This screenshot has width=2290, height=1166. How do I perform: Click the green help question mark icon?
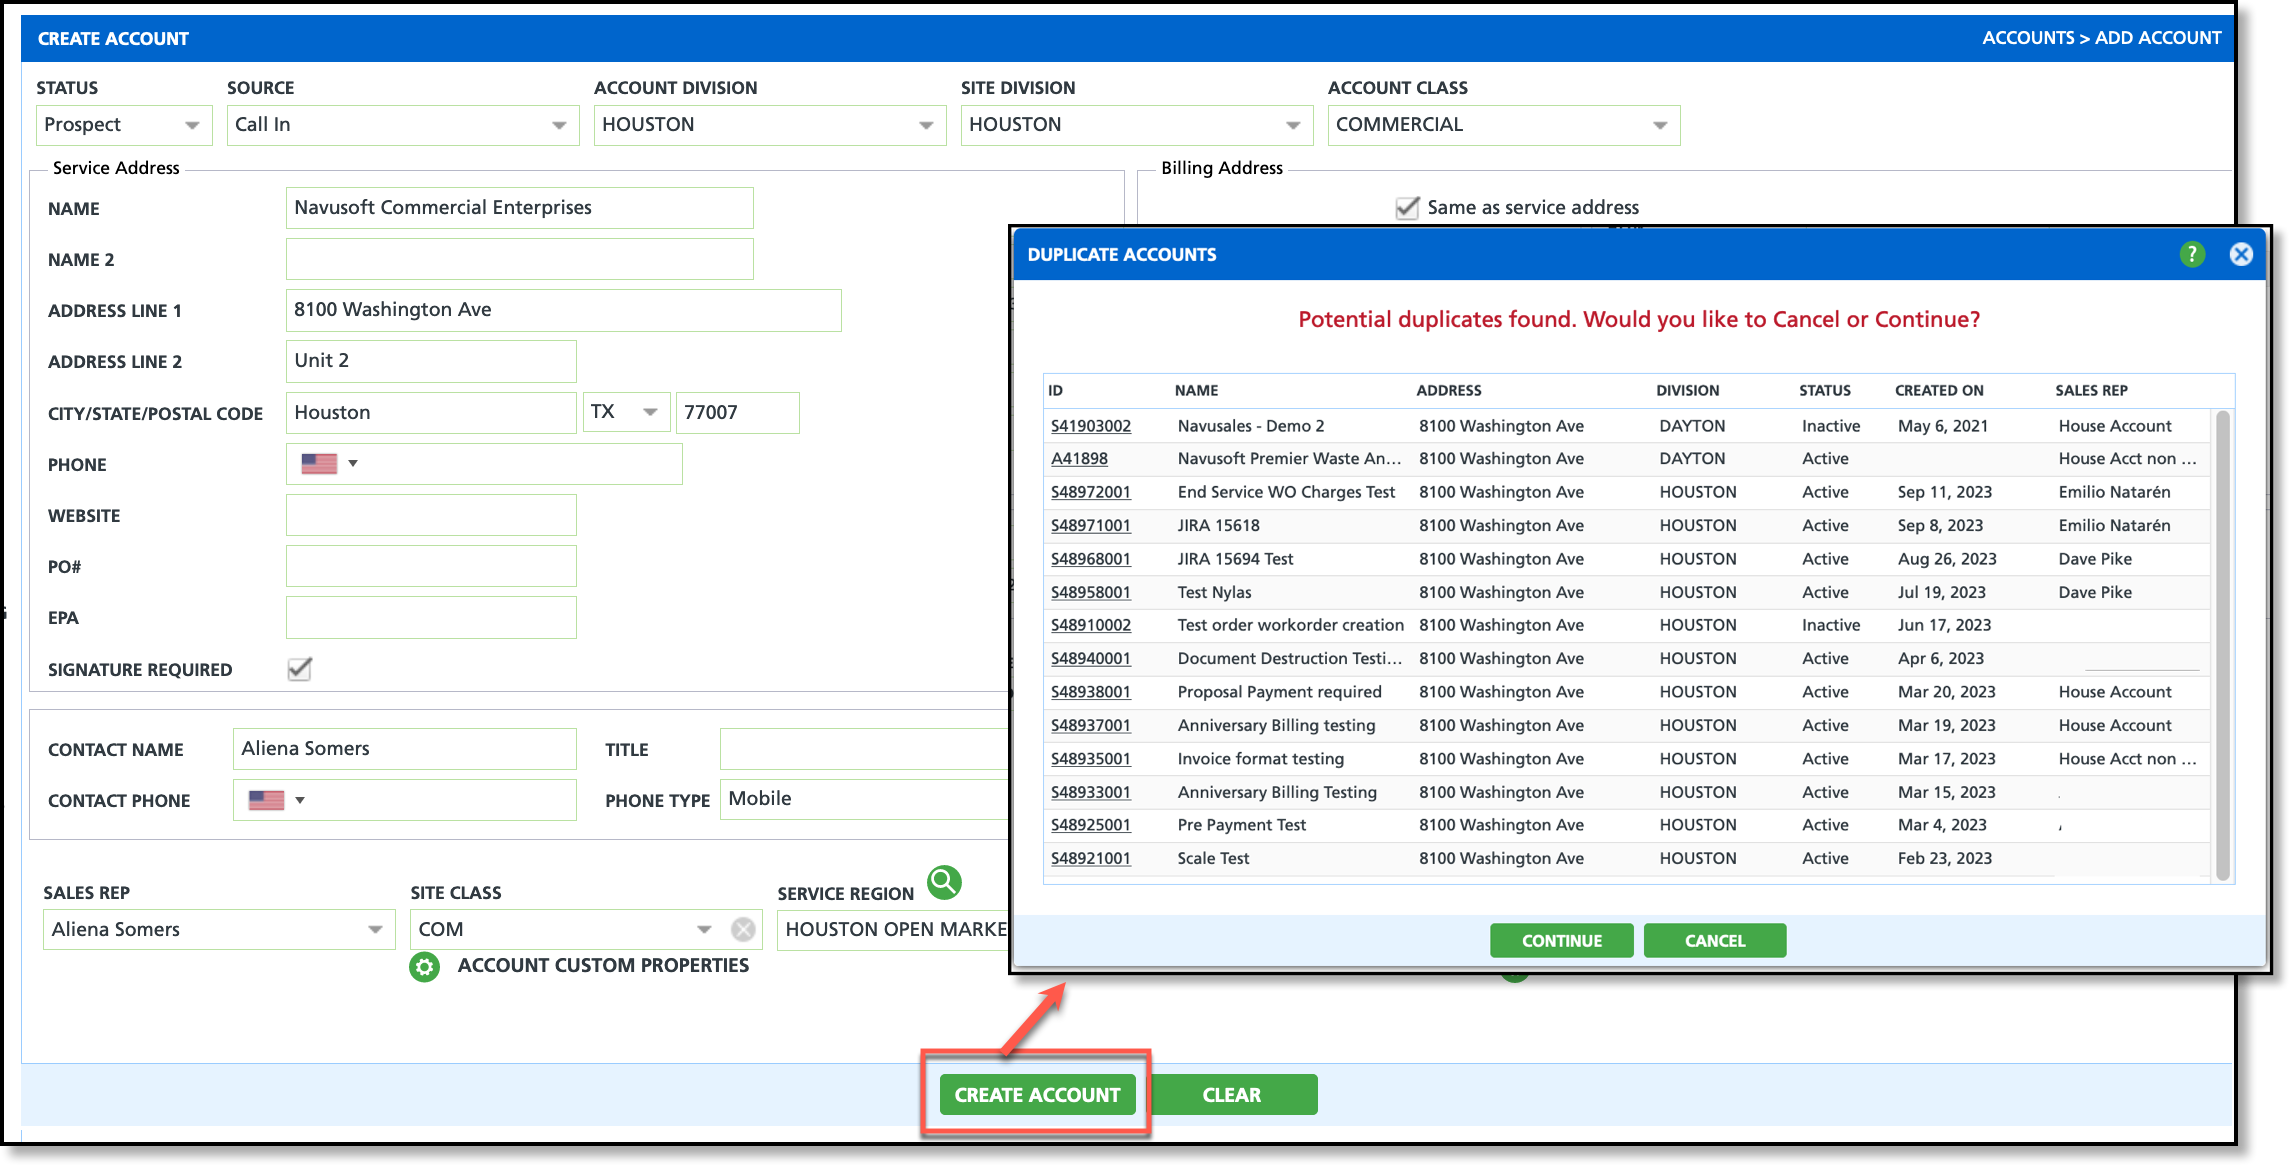click(2192, 254)
